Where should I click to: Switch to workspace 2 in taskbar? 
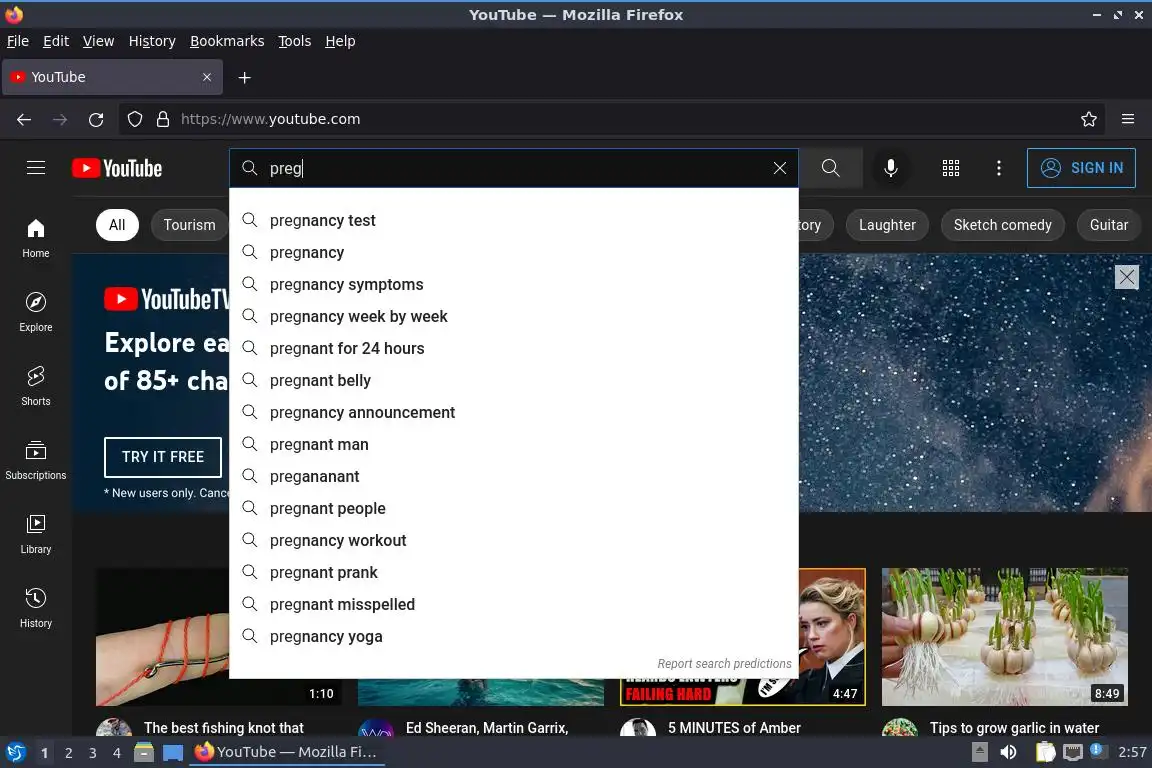68,753
